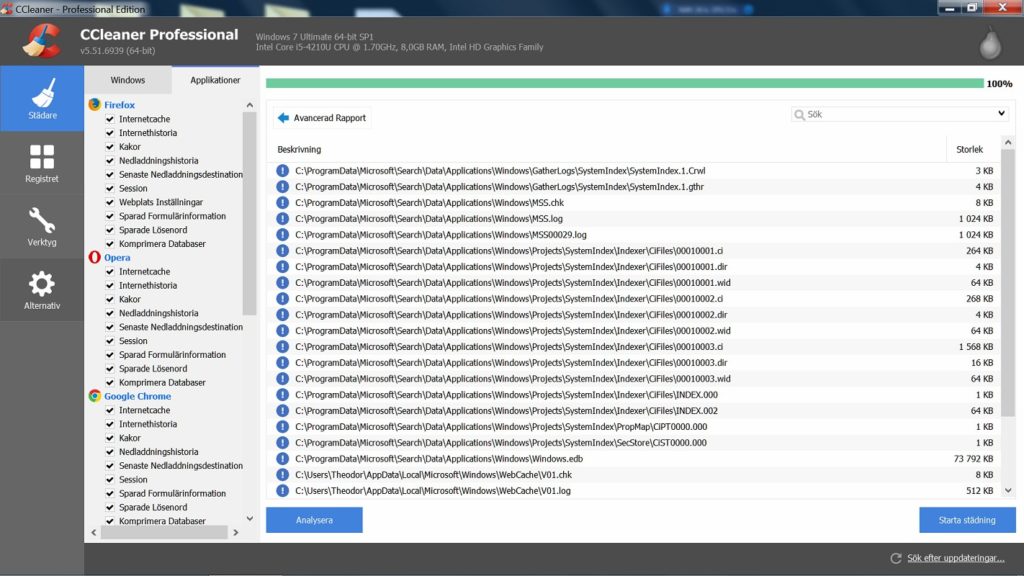The width and height of the screenshot is (1024, 576).
Task: Click the 73 792 KB size value
Action: tap(973, 458)
